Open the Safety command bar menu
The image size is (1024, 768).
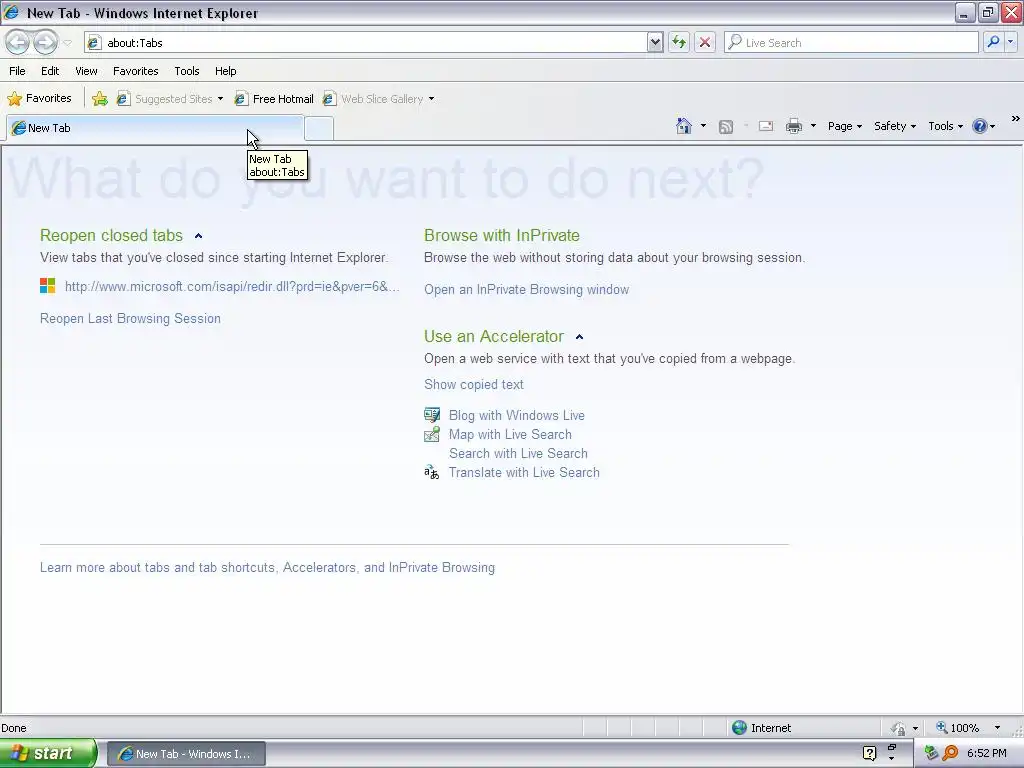pyautogui.click(x=895, y=126)
